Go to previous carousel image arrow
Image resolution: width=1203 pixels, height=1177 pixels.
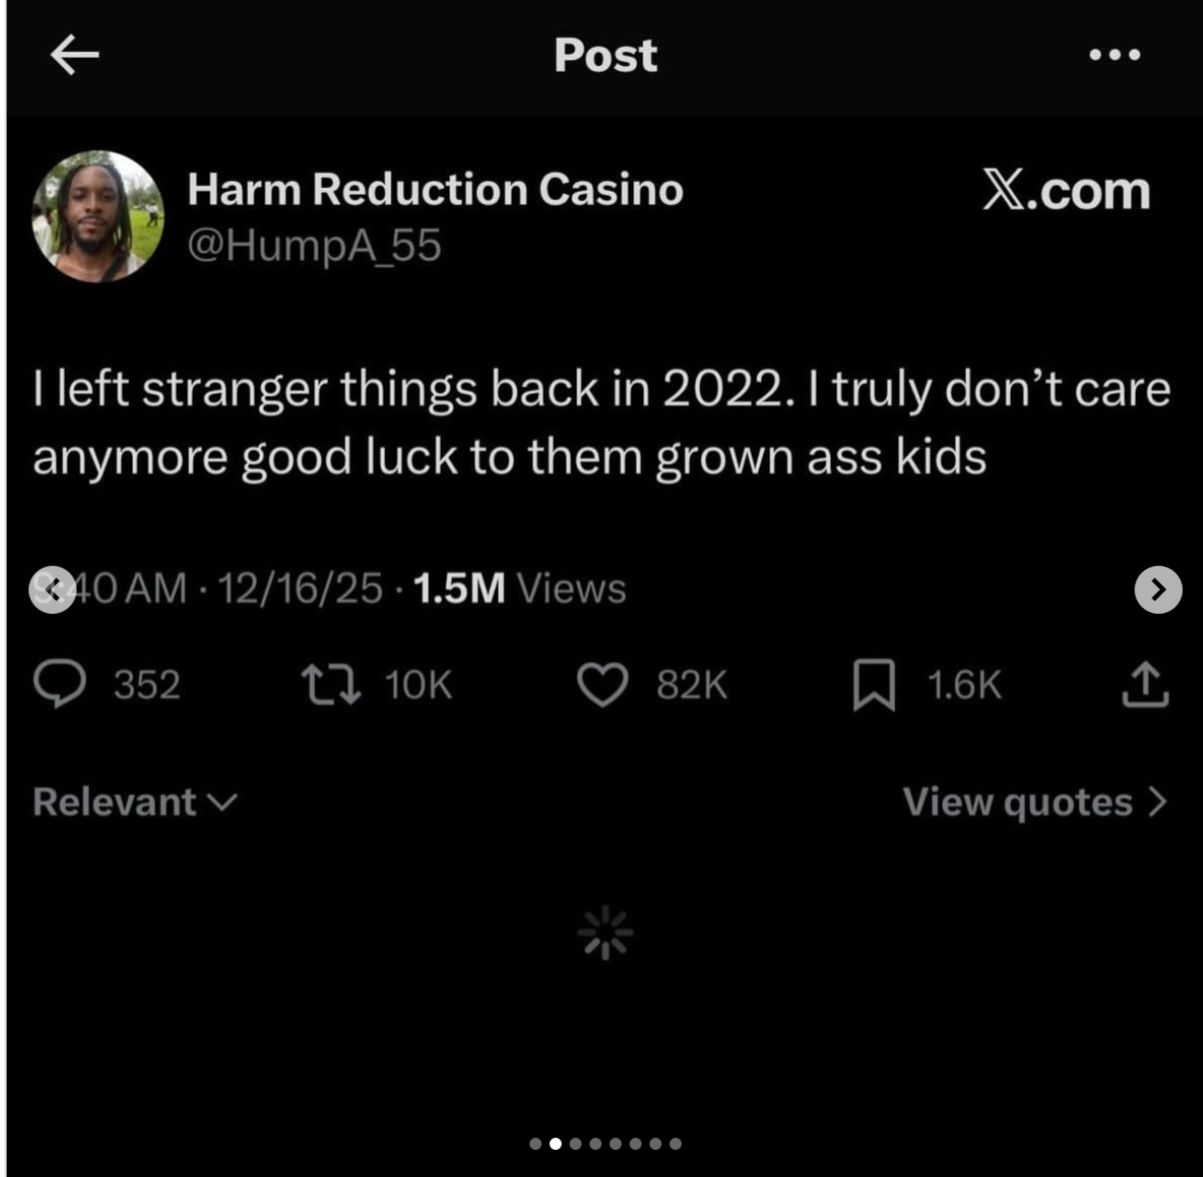point(52,589)
